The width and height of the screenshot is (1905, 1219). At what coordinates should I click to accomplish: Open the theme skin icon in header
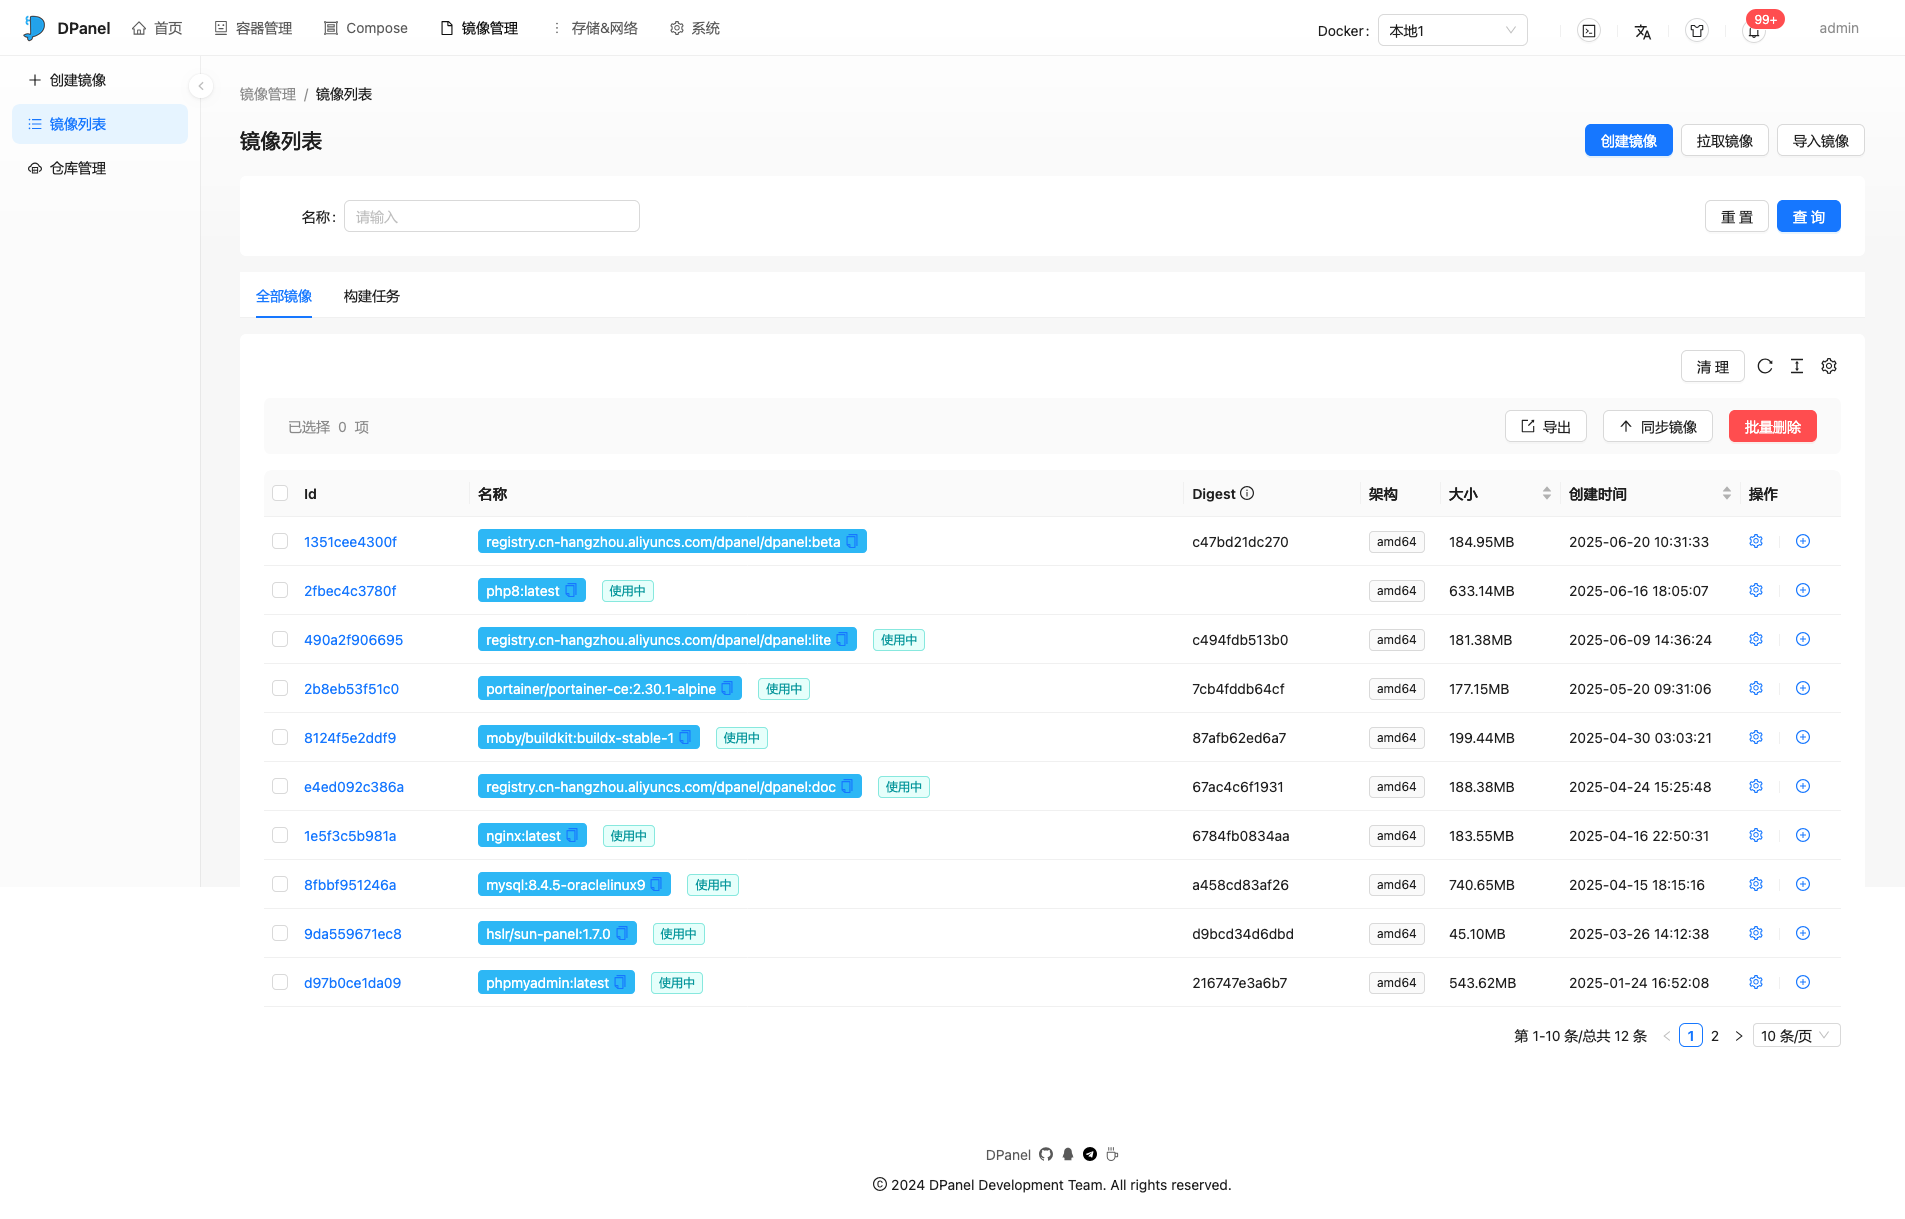(x=1696, y=31)
